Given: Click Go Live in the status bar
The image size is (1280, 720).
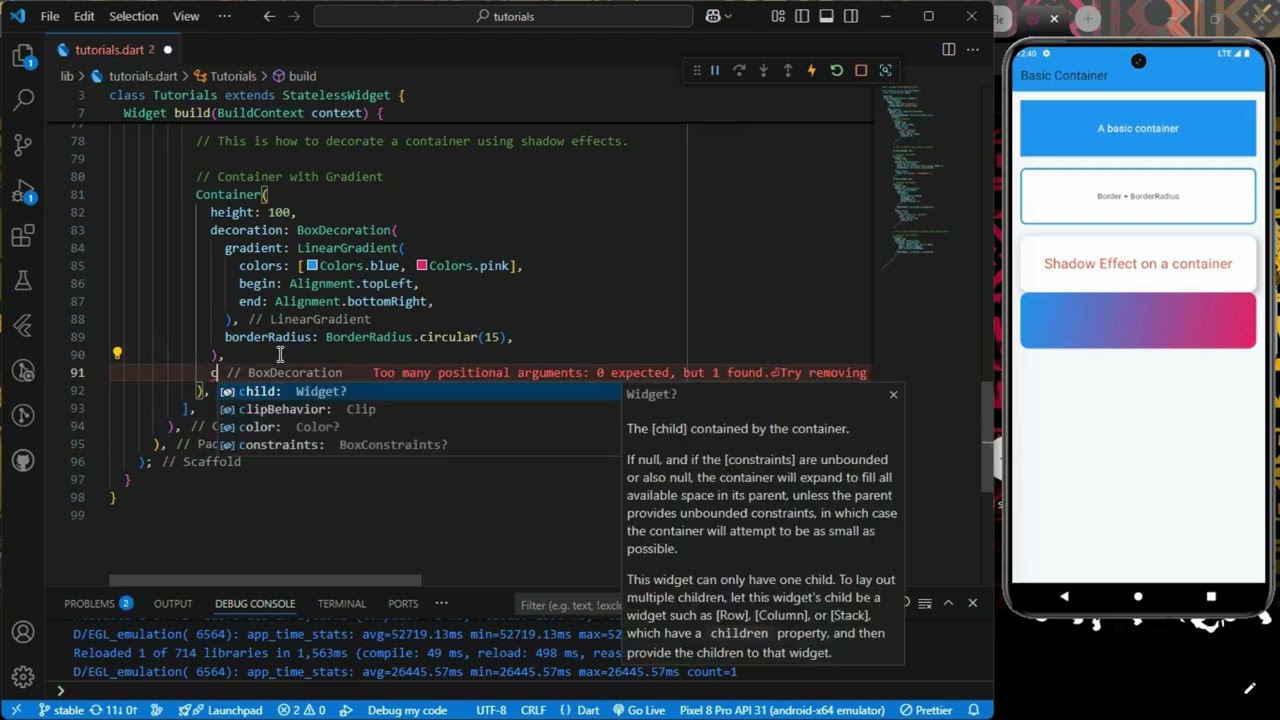Looking at the screenshot, I should (637, 710).
